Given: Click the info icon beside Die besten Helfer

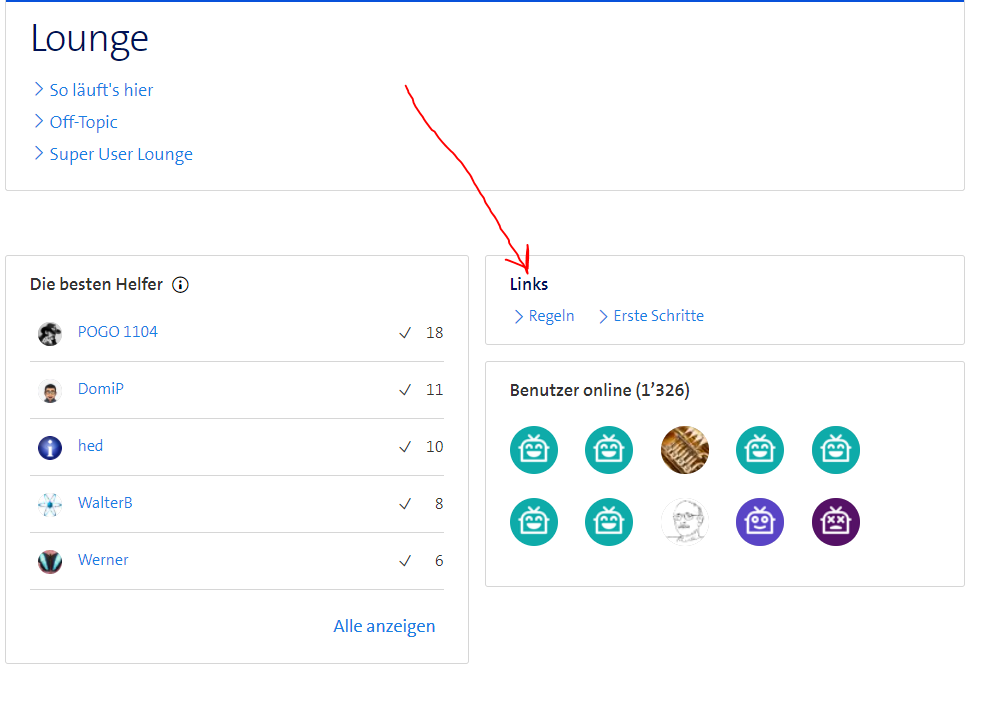Looking at the screenshot, I should click(180, 285).
